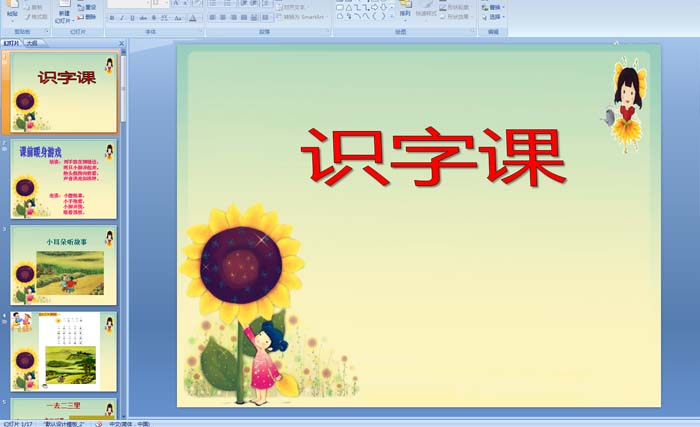
Task: Open the Change Case (Aa) menu
Action: [x=178, y=18]
